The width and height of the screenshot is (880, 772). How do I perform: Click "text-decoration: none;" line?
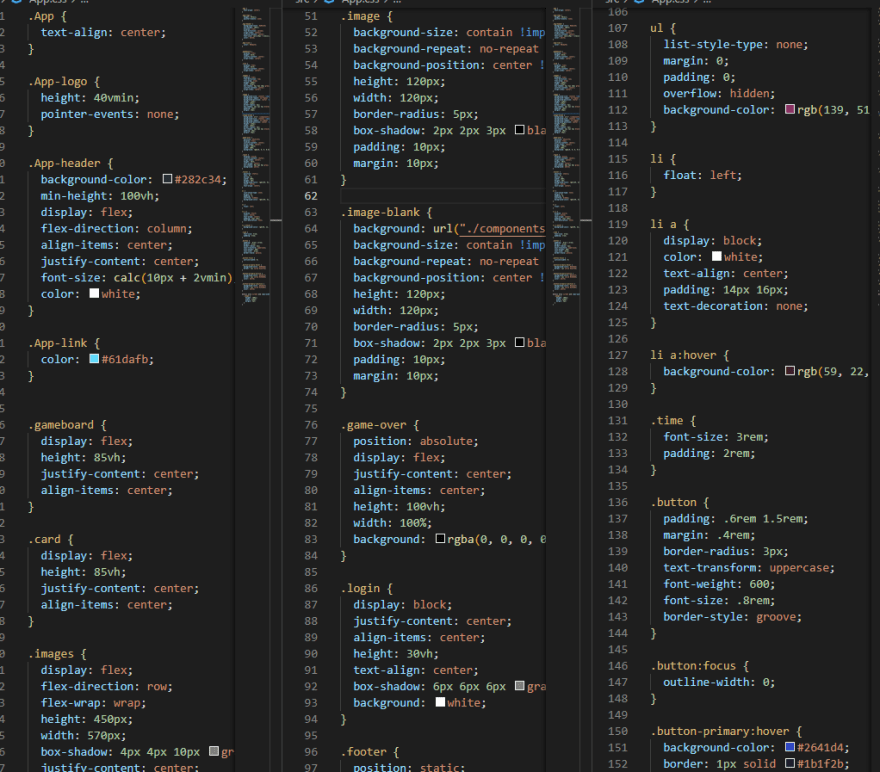coord(736,306)
